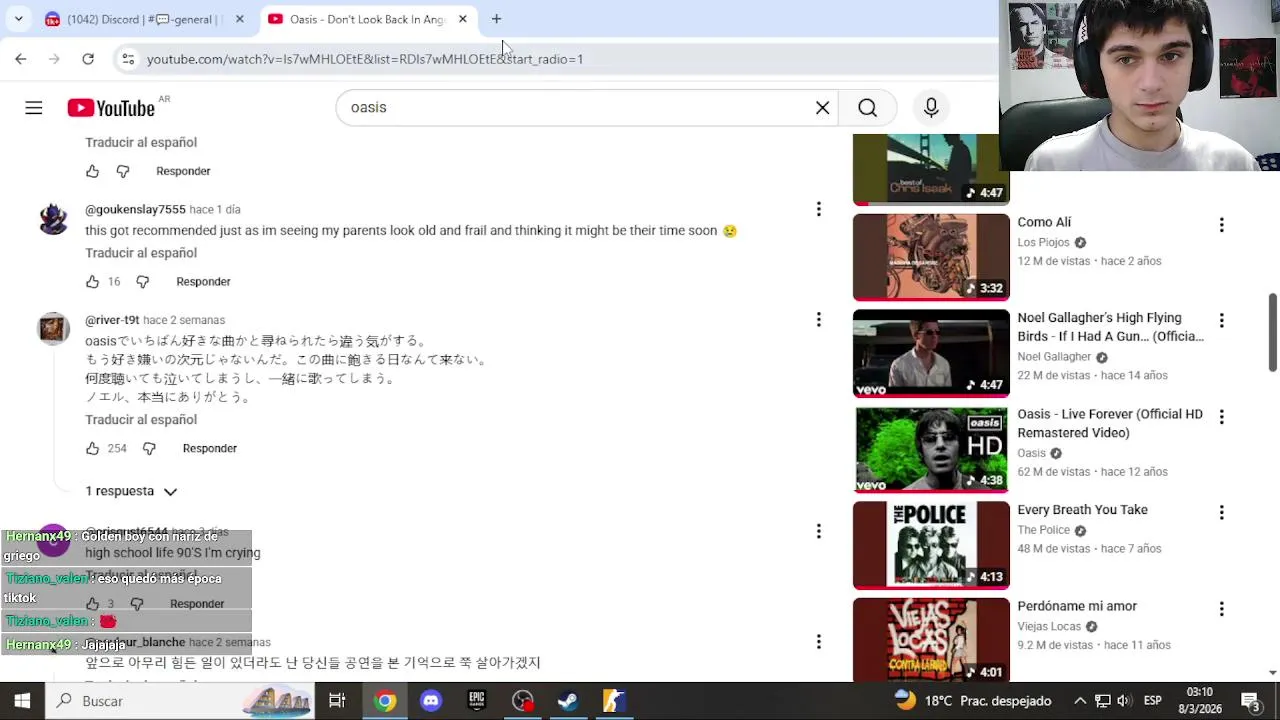1280x720 pixels.
Task: Play the 'Oasis - Live Forever' thumbnail
Action: tap(931, 449)
